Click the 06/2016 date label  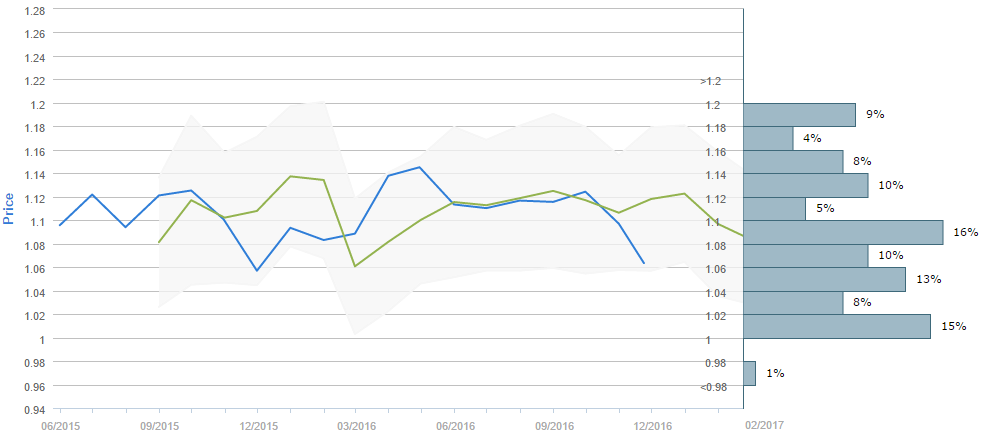[454, 425]
